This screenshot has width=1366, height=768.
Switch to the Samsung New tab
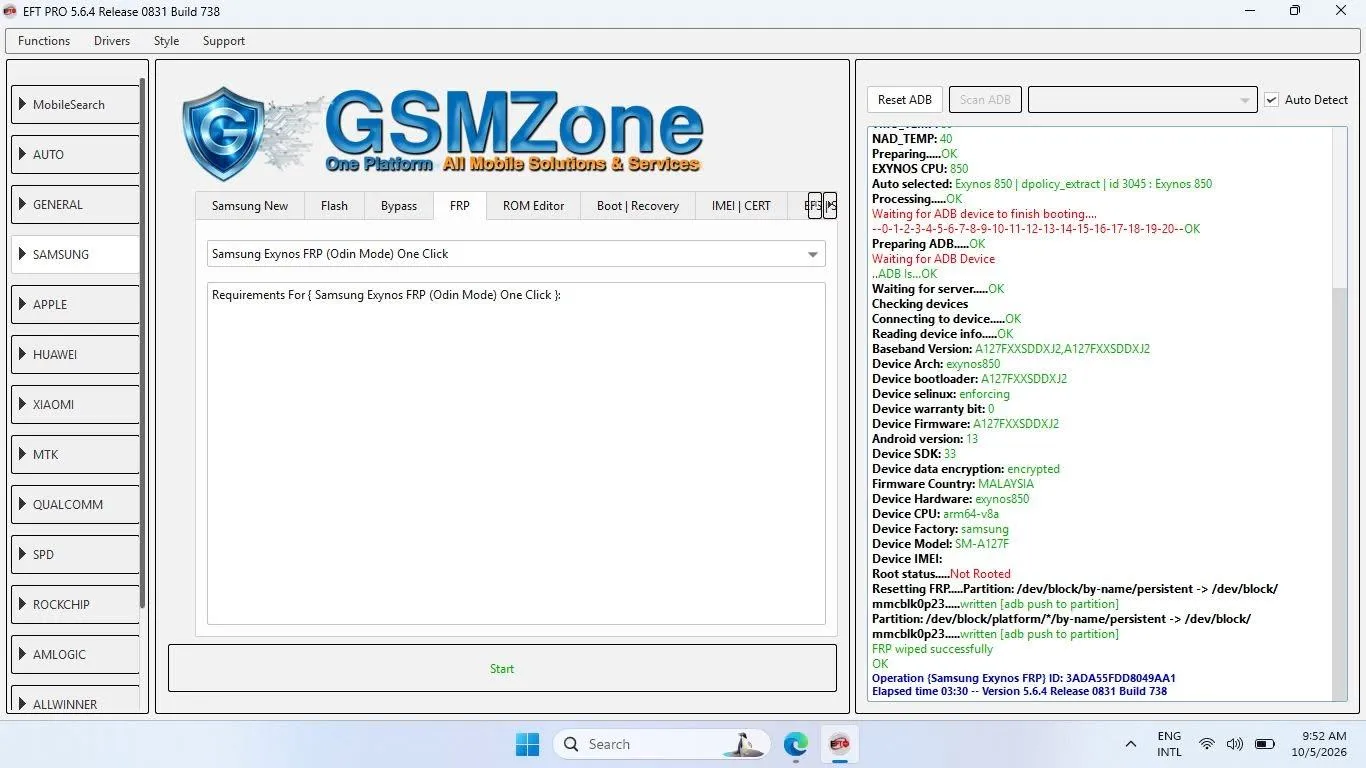(250, 206)
